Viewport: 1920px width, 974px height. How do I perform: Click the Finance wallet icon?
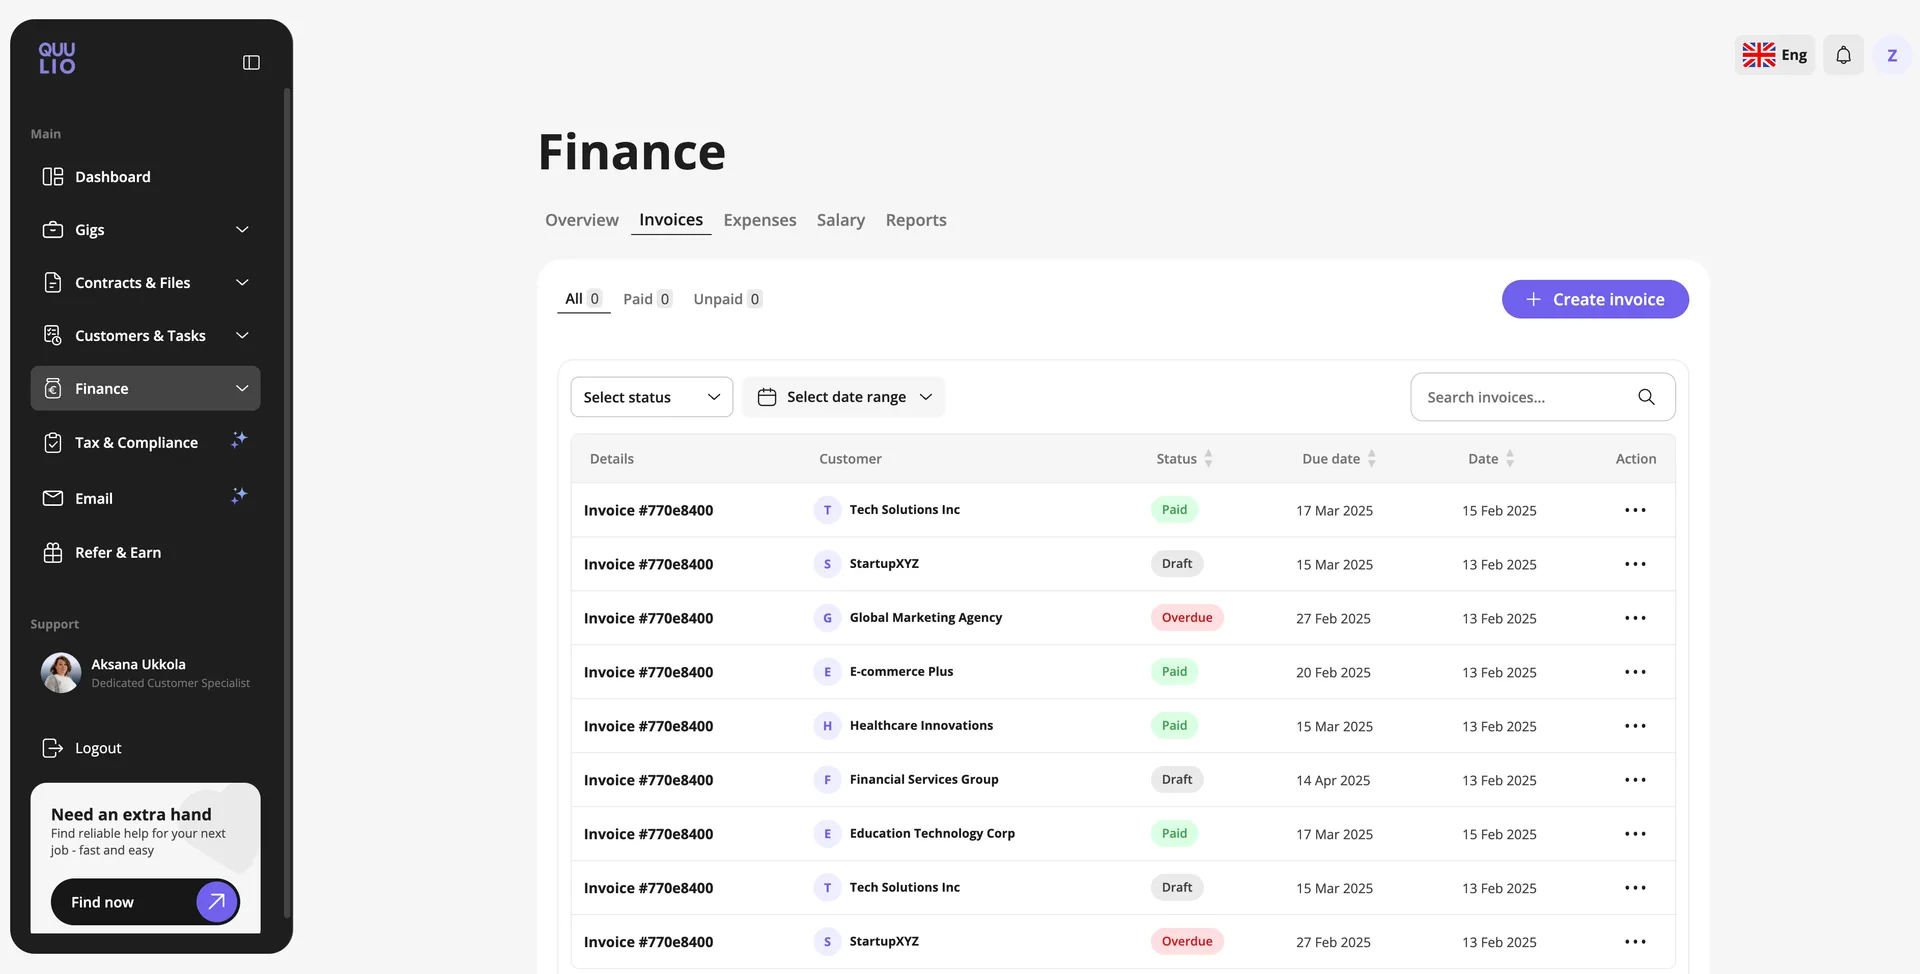point(53,389)
